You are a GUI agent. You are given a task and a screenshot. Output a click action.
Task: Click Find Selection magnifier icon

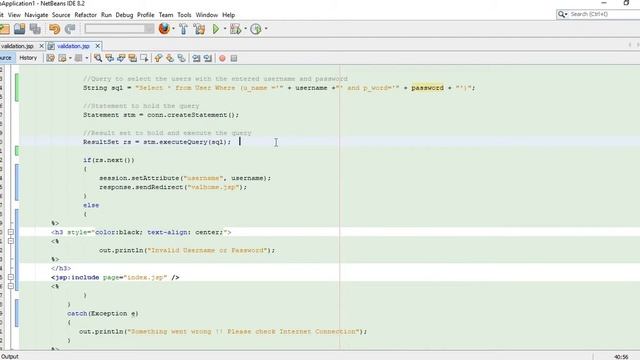[x=98, y=58]
